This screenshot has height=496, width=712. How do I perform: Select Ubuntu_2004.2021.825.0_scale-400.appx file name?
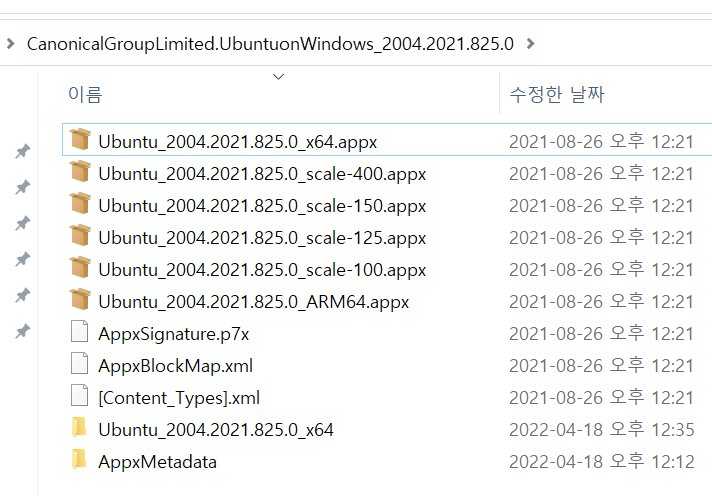[x=262, y=174]
